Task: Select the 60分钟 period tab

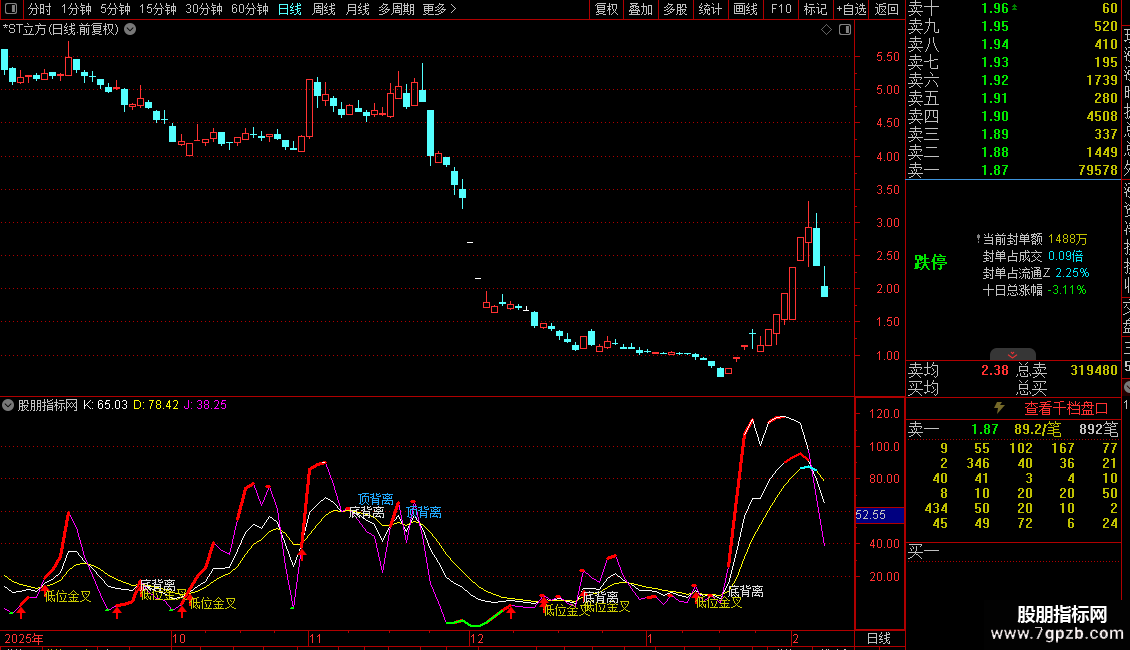Action: 250,9
